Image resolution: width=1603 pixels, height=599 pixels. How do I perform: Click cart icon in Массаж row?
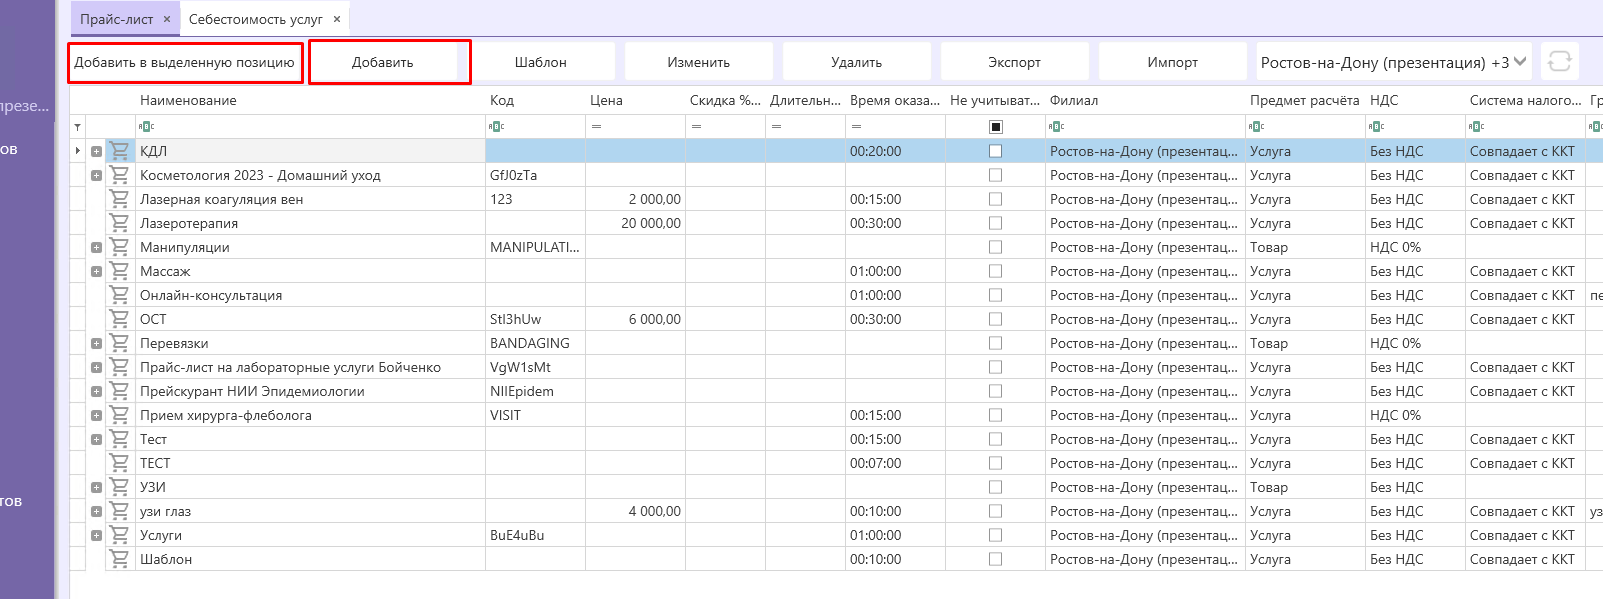click(x=120, y=271)
